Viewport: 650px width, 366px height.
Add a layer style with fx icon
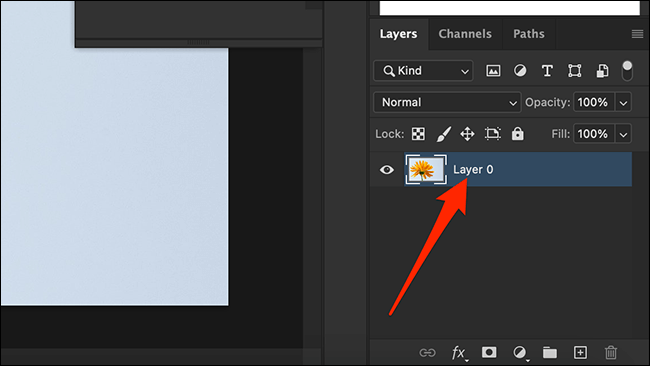[x=459, y=353]
